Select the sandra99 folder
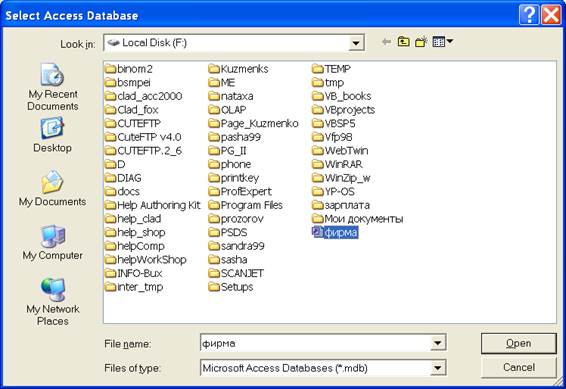Viewport: 566px width, 389px height. 236,246
